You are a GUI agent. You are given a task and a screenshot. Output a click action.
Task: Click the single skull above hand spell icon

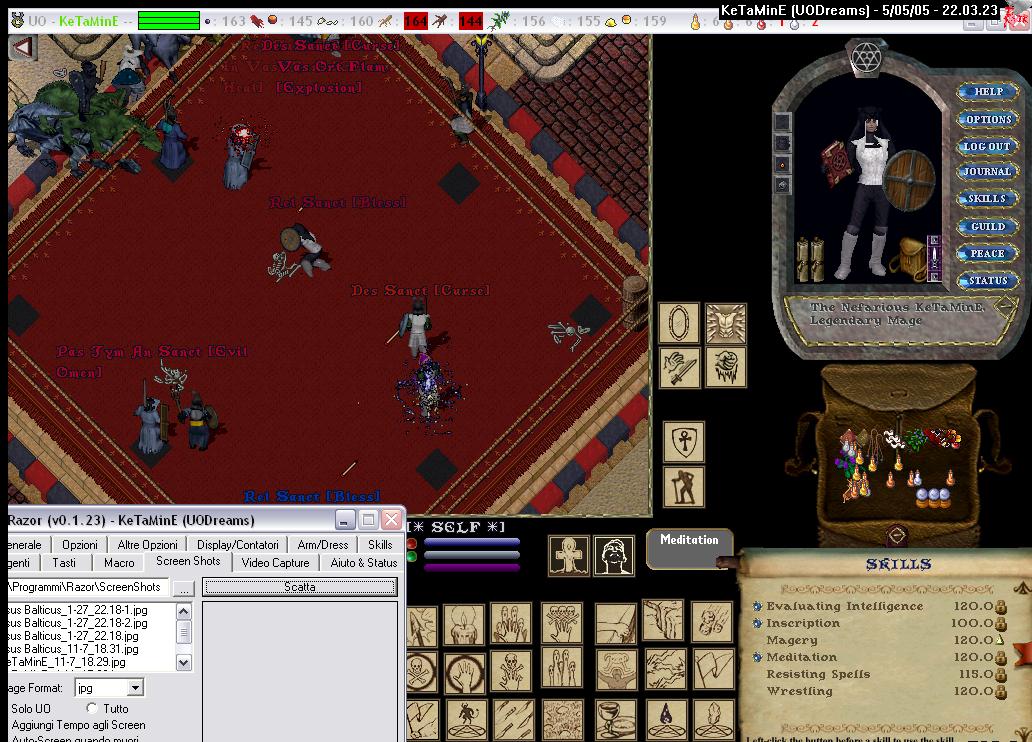(511, 671)
